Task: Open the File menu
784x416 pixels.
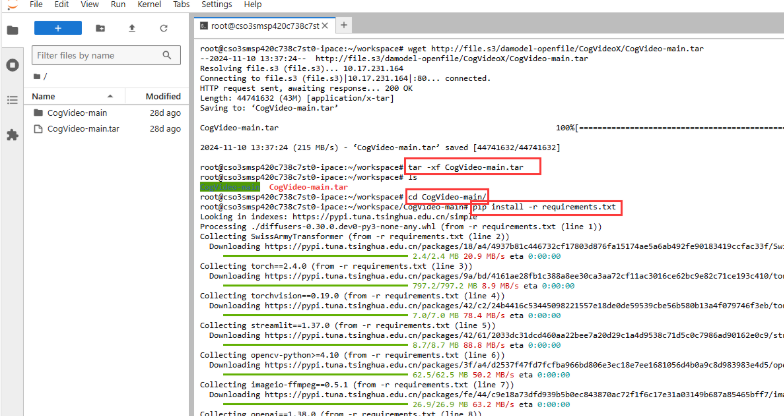Action: tap(36, 4)
